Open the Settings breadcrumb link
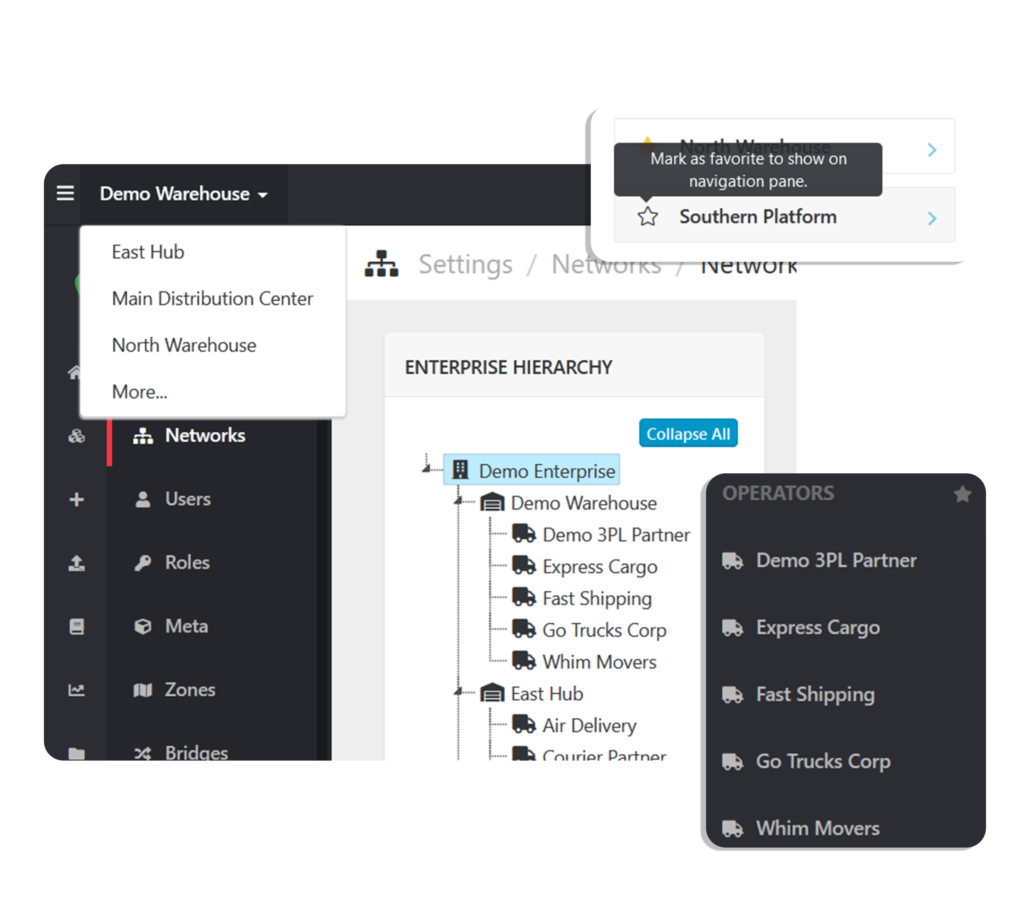Viewport: 1024px width, 913px height. click(x=465, y=264)
